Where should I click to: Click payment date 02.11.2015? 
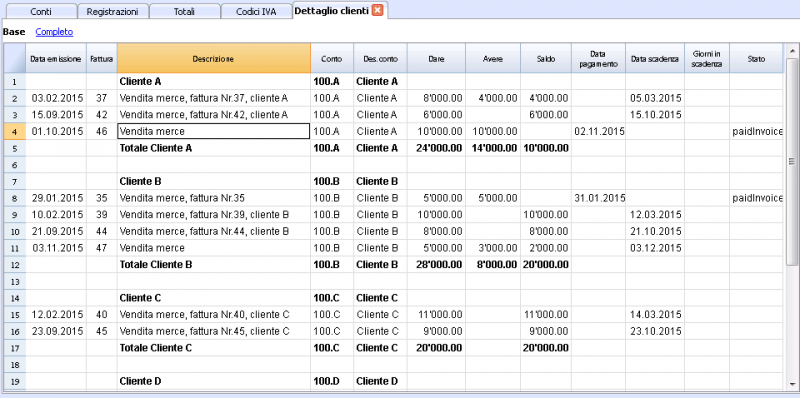coord(598,132)
